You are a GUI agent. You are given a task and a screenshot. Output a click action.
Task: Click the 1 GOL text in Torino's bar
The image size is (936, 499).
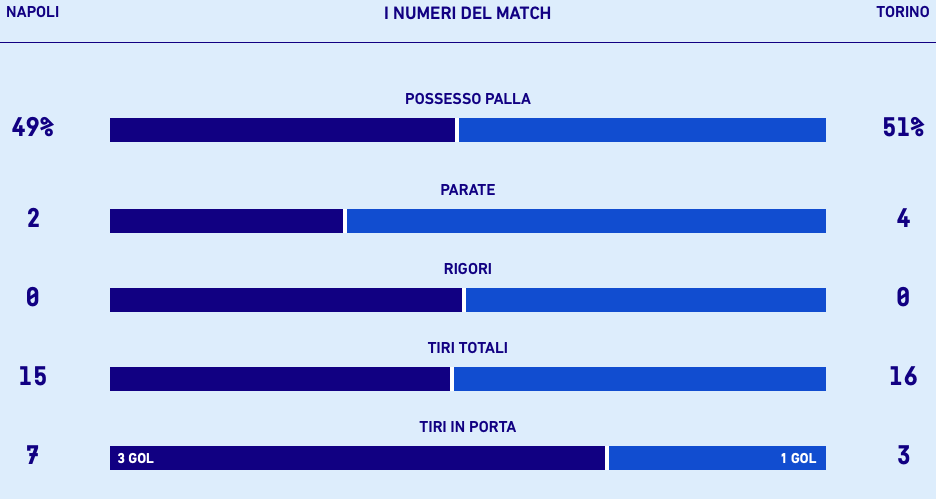pos(798,459)
